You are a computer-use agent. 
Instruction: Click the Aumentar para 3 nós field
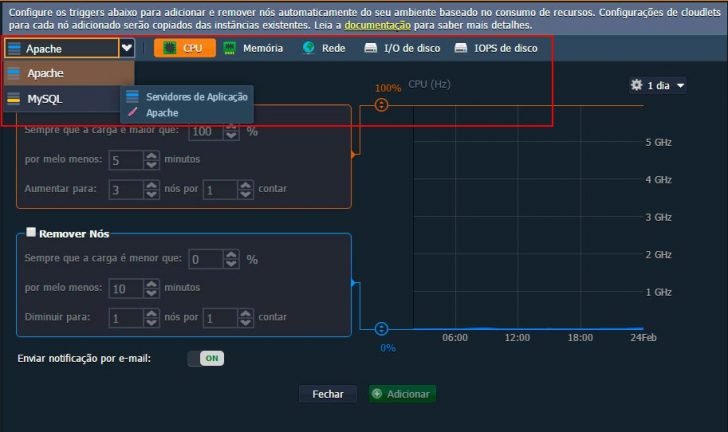[x=126, y=190]
